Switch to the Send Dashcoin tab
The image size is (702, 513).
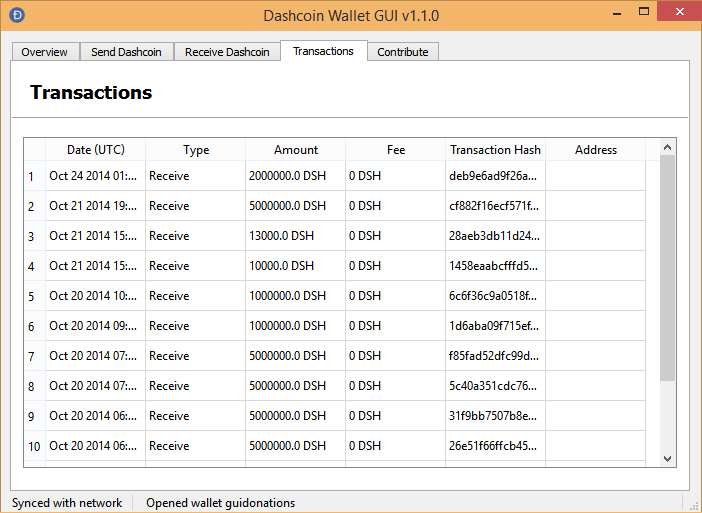(126, 52)
